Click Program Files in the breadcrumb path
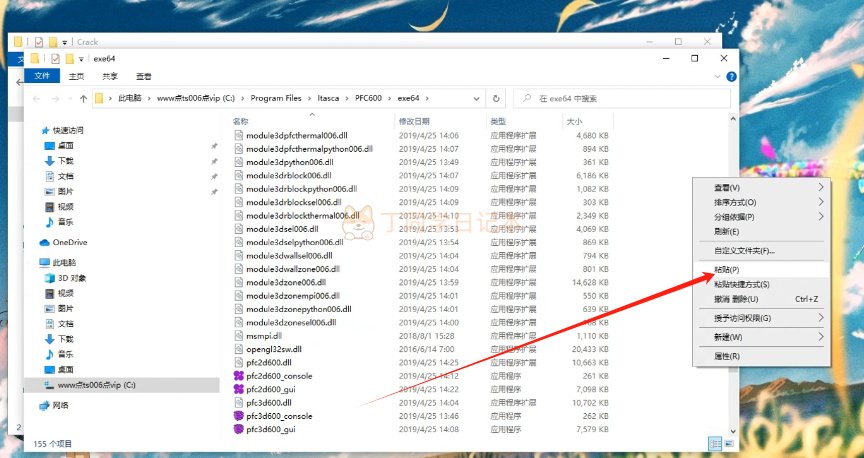The image size is (864, 458). click(276, 98)
